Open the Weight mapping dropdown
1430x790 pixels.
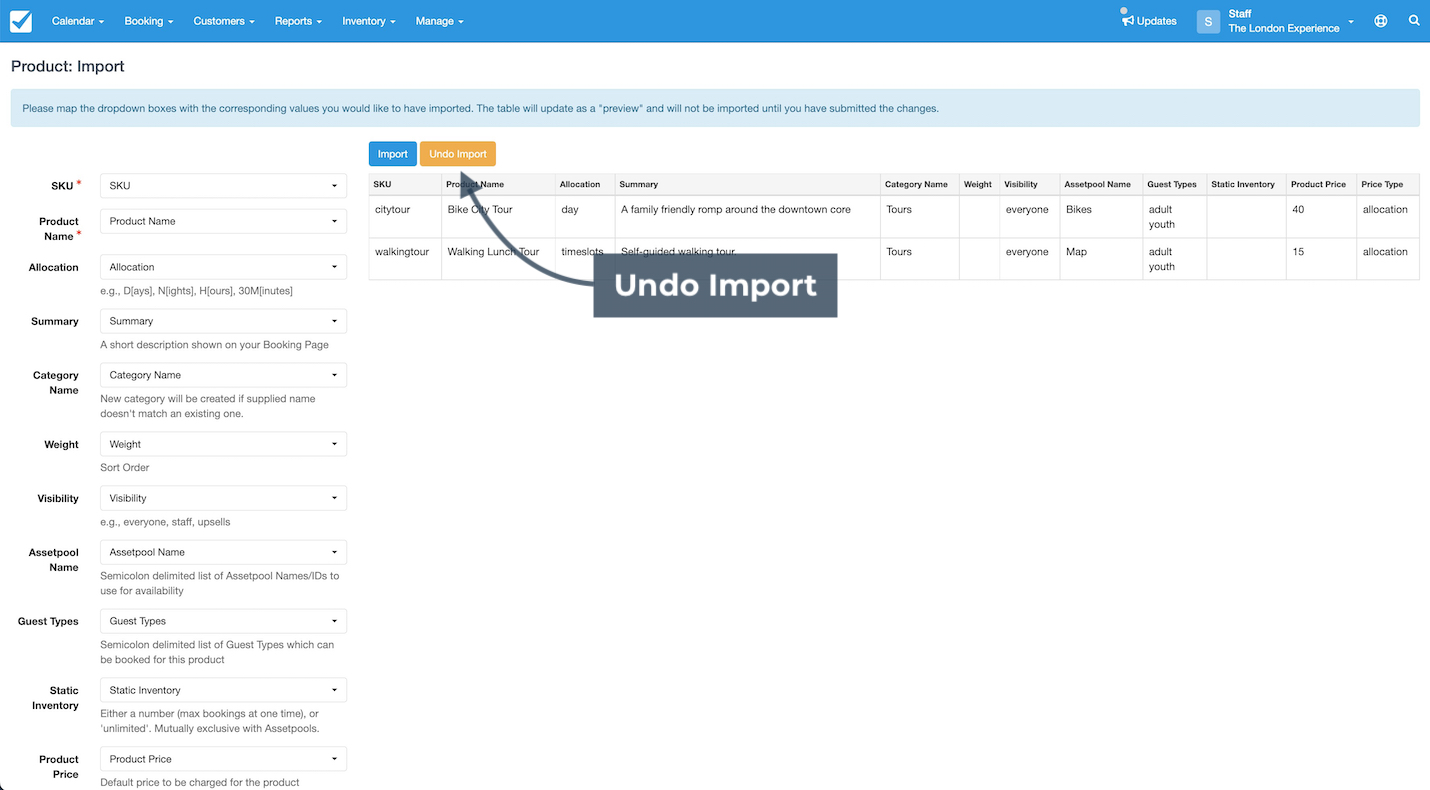(223, 444)
